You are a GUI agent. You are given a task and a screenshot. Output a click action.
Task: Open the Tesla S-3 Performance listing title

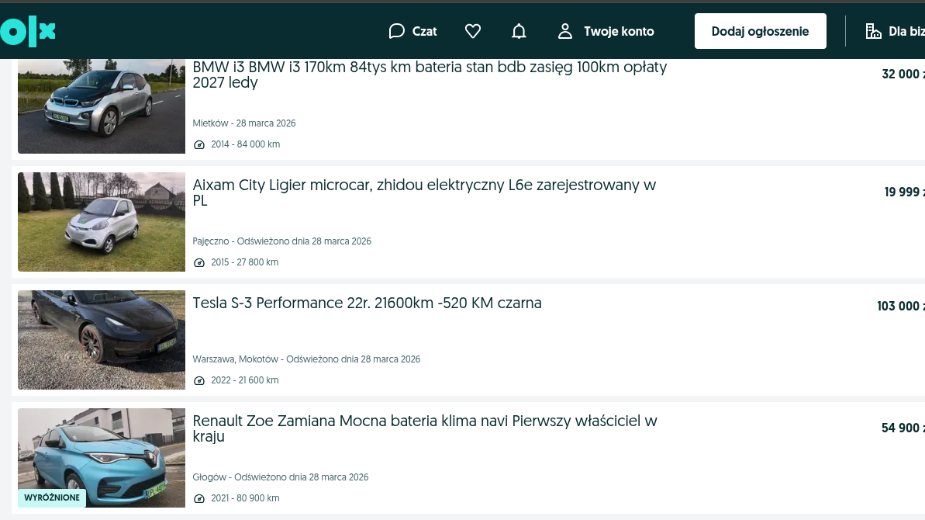(x=367, y=303)
